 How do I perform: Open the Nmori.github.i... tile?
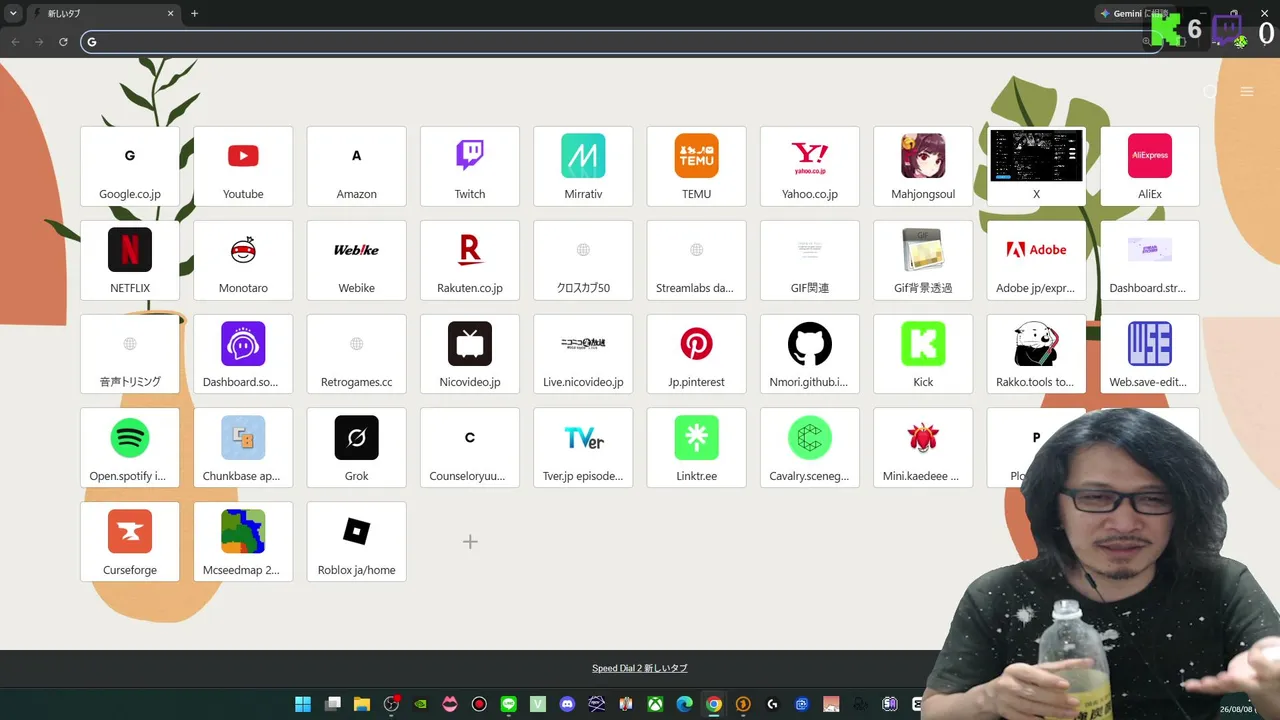(810, 354)
